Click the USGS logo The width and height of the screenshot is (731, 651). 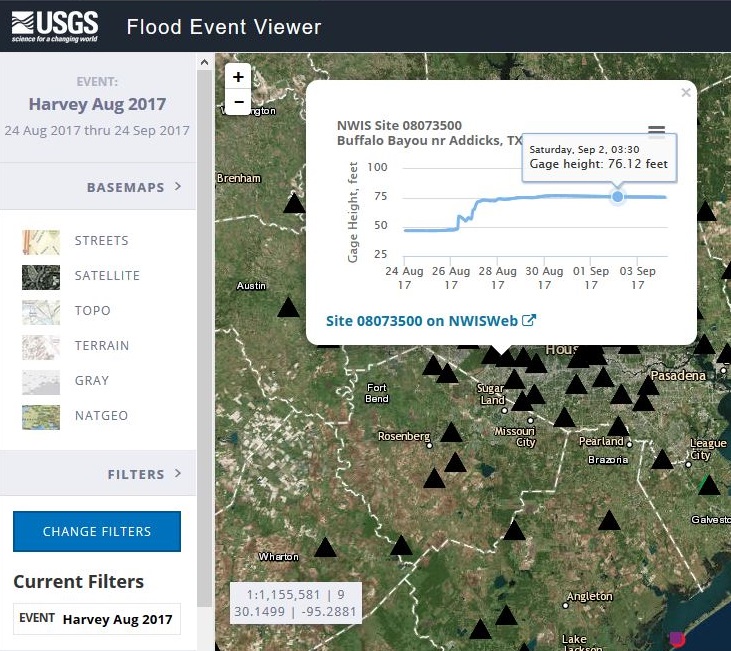pyautogui.click(x=55, y=26)
